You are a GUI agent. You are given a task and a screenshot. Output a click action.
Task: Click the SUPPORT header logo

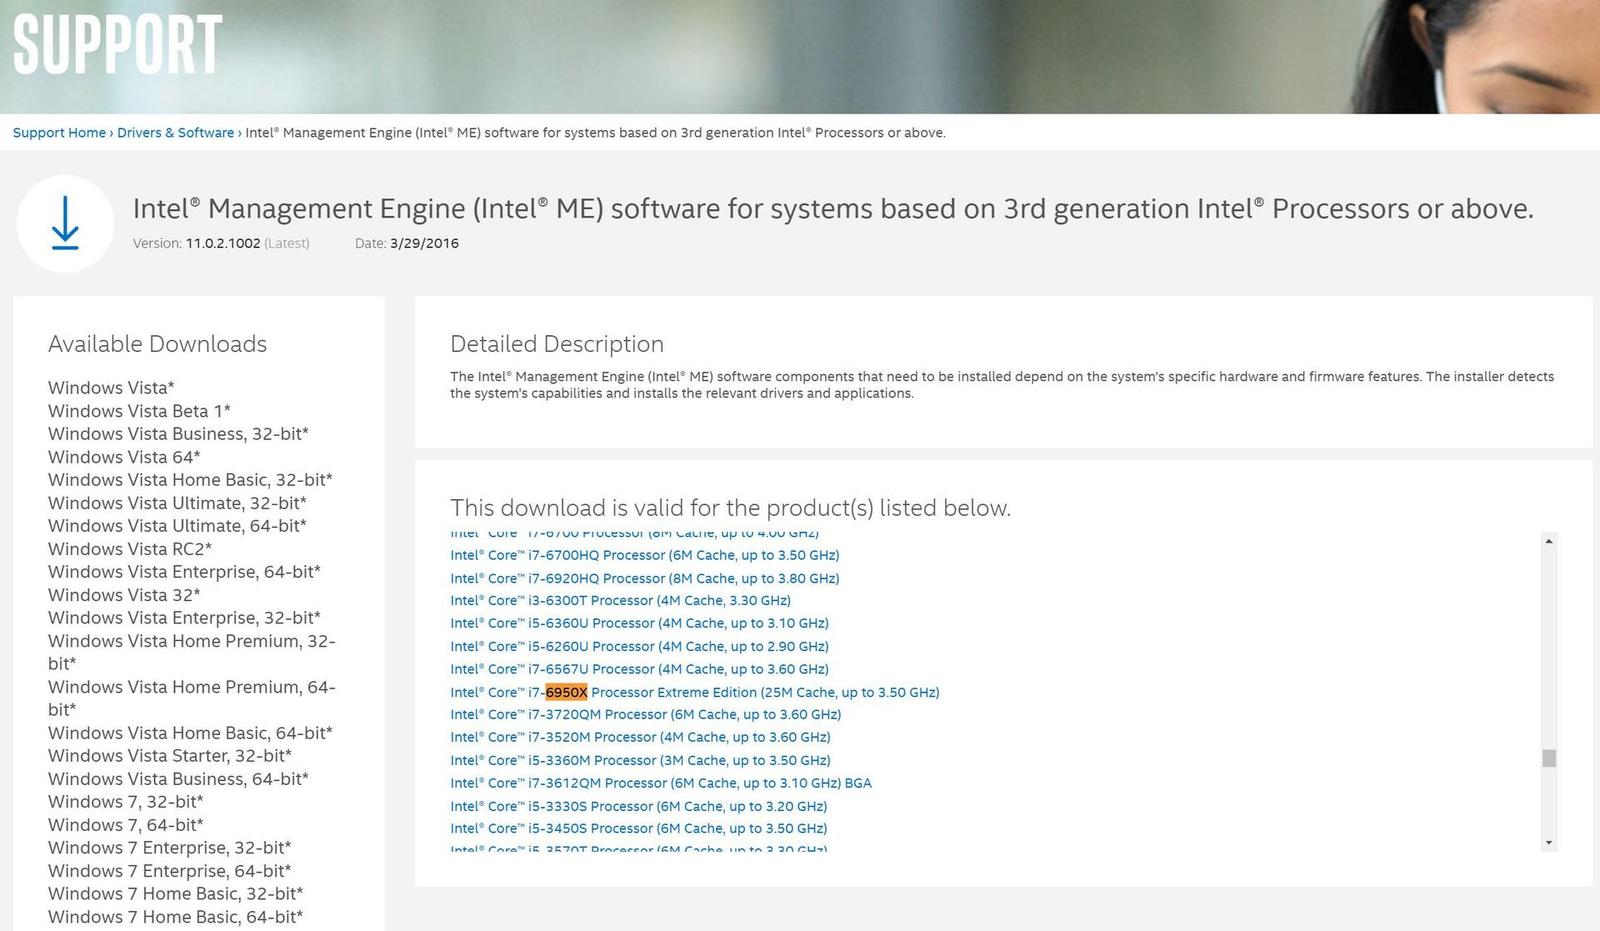coord(115,42)
